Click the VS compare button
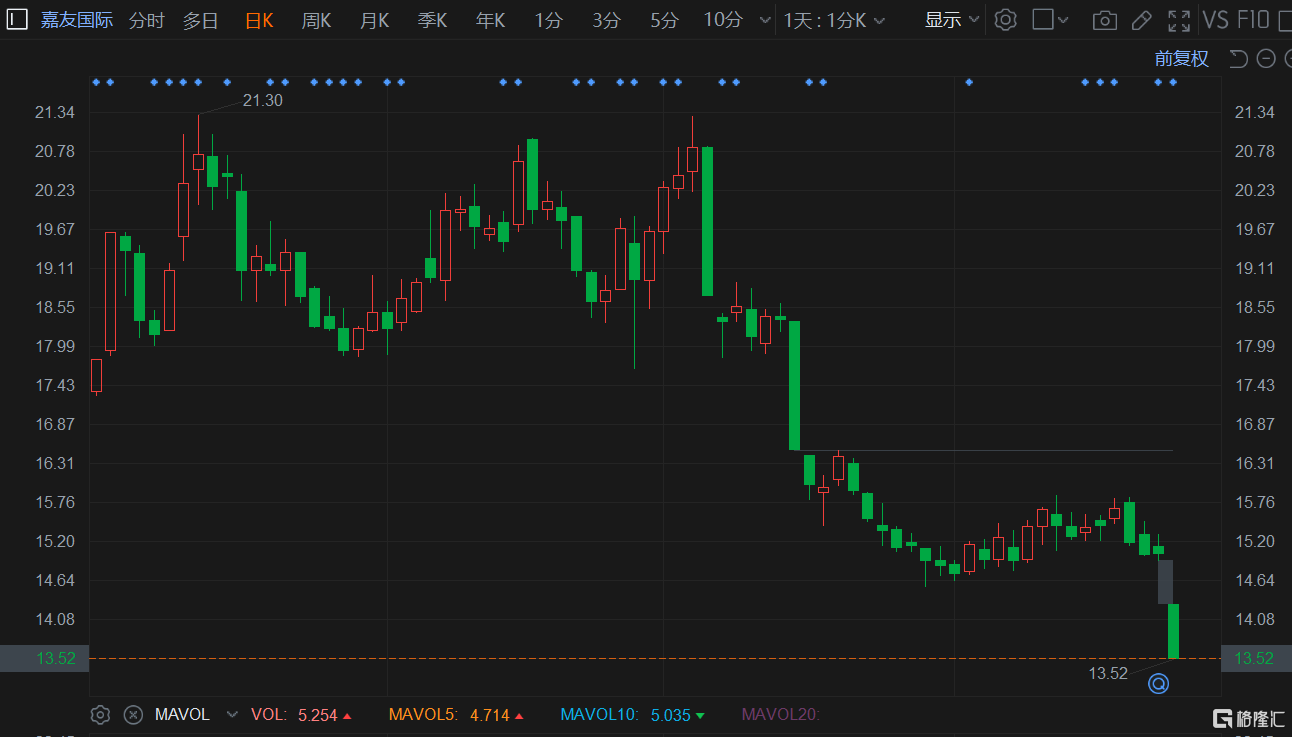1292x737 pixels. pos(1215,20)
